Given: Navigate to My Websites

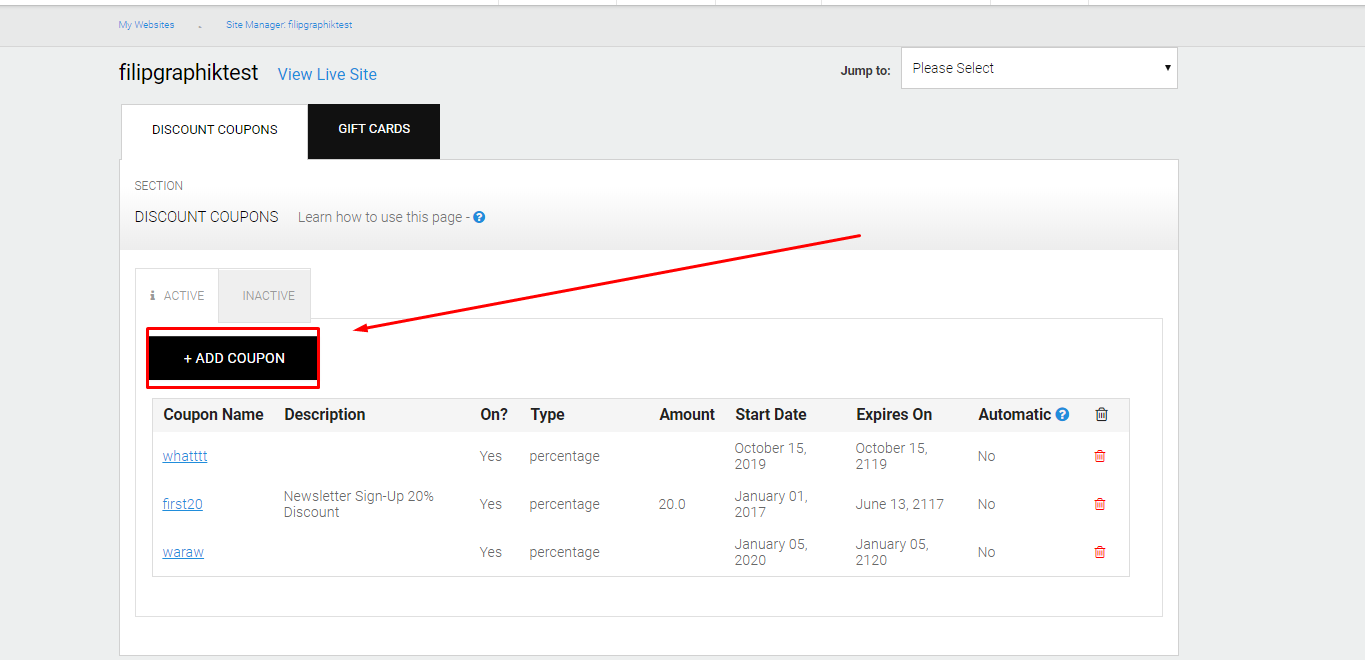Looking at the screenshot, I should click(146, 24).
